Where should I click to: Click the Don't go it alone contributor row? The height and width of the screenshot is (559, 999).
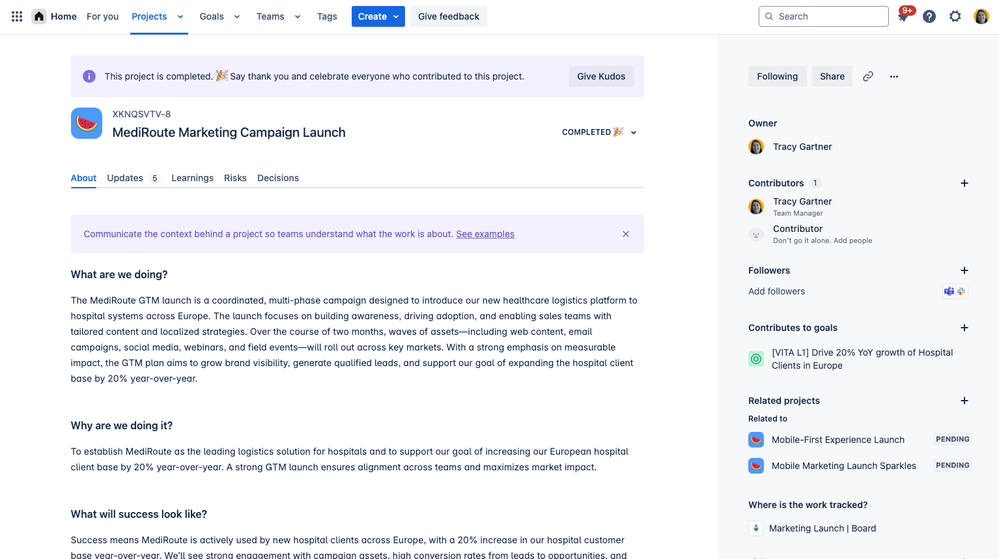point(810,234)
